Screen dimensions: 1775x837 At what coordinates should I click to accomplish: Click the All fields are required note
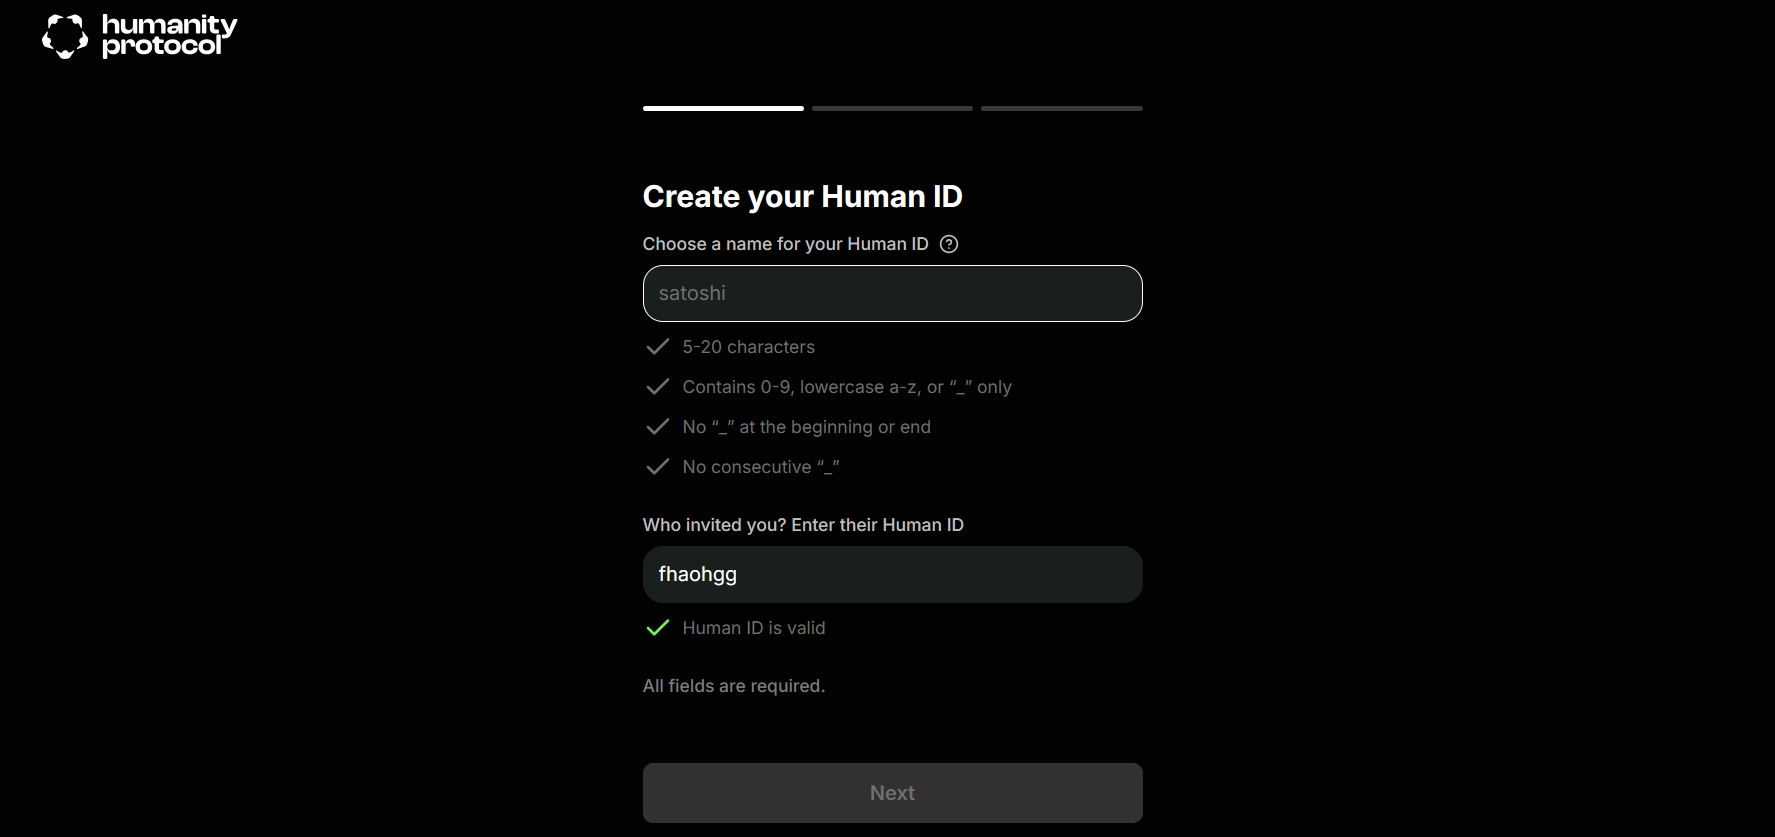pos(734,686)
